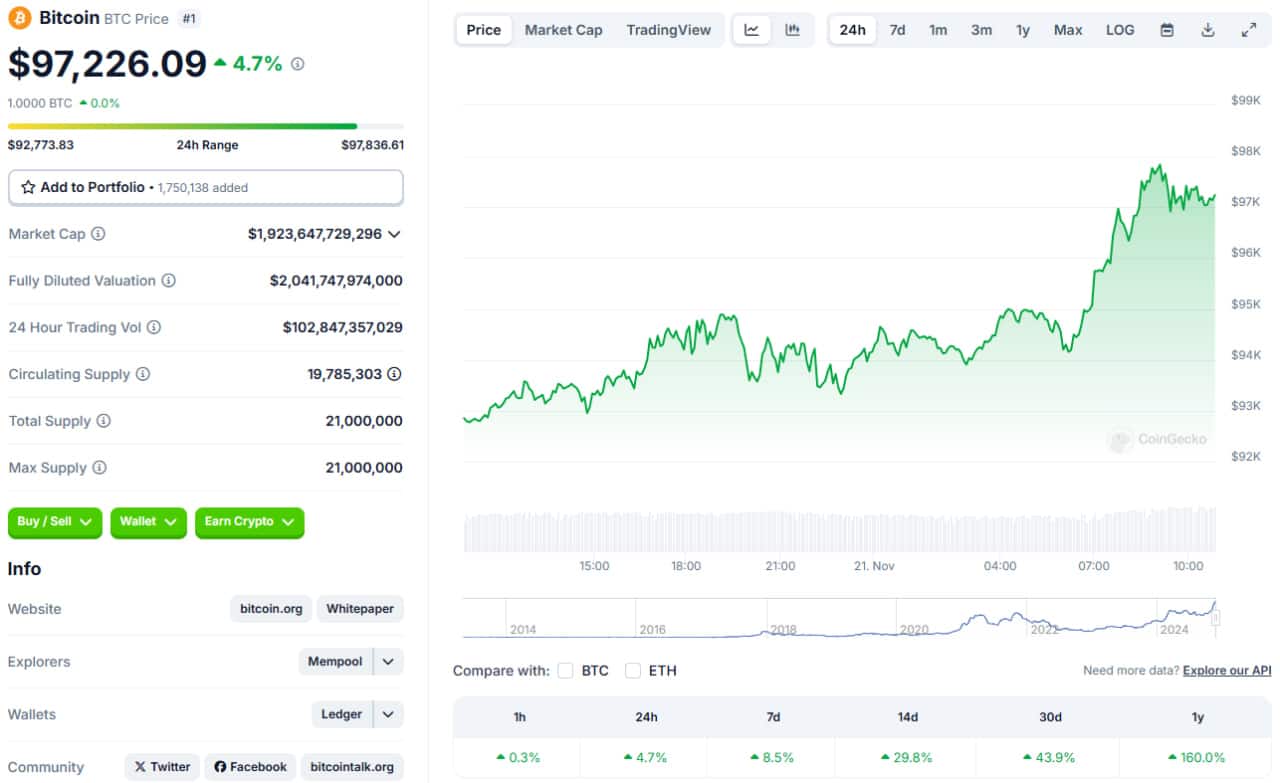Open the Max Supply info icon
This screenshot has height=783, width=1280.
coord(99,468)
